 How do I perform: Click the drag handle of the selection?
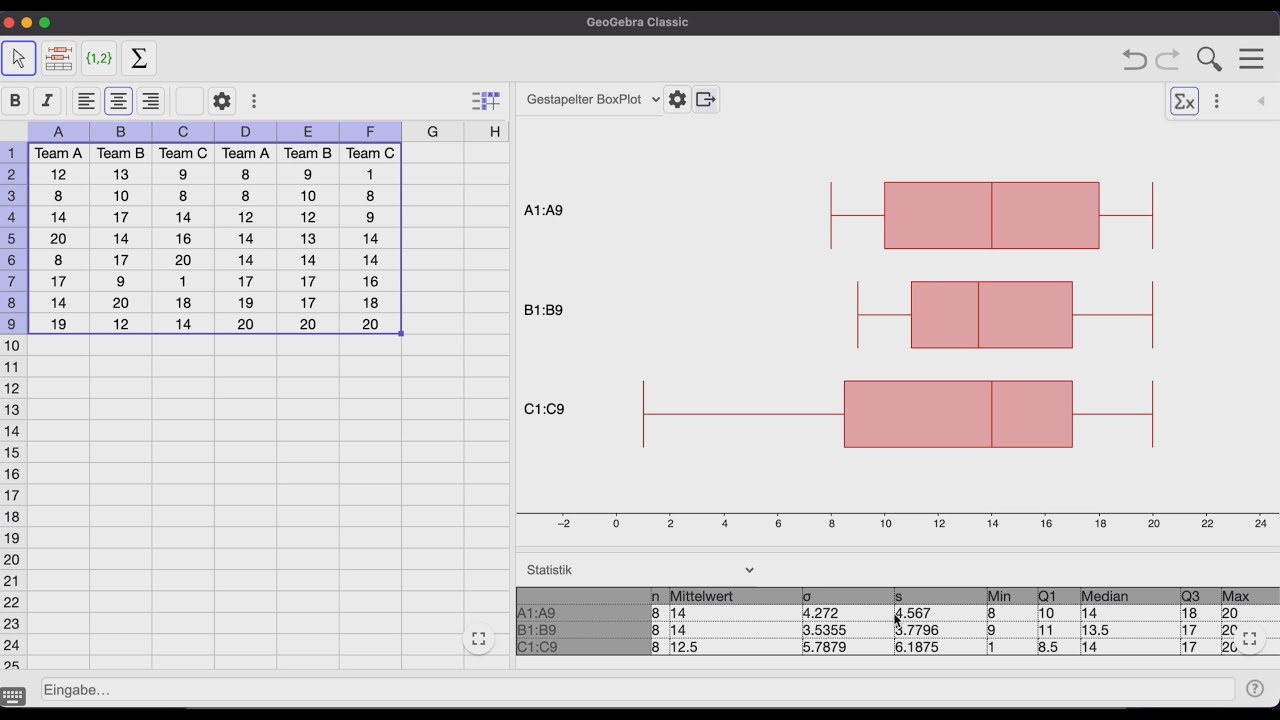point(401,334)
